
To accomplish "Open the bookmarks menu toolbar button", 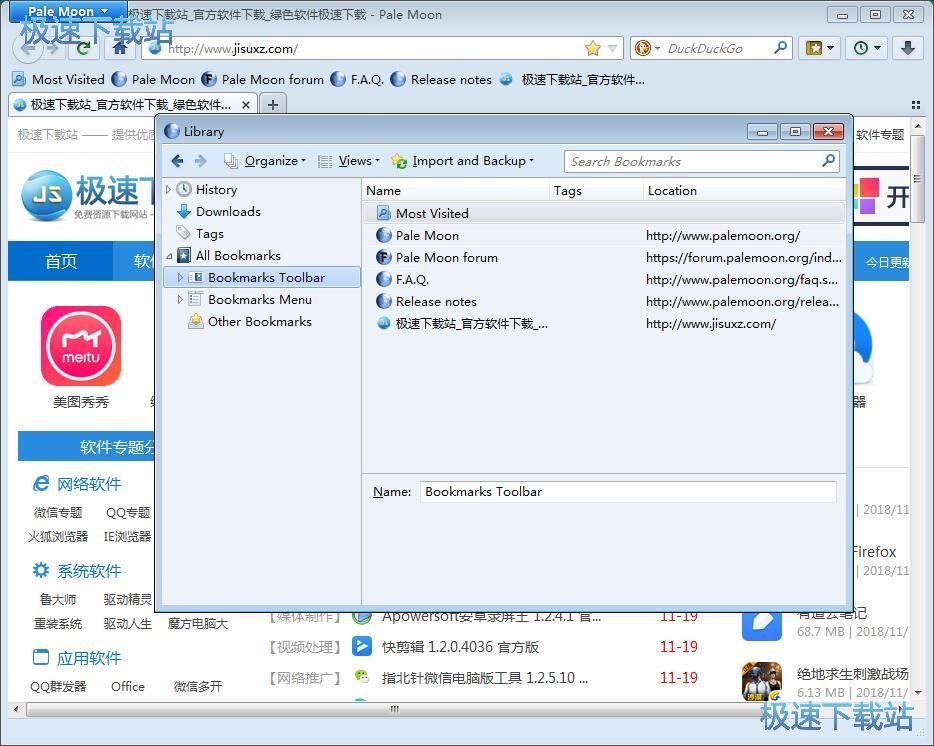I will click(x=820, y=48).
